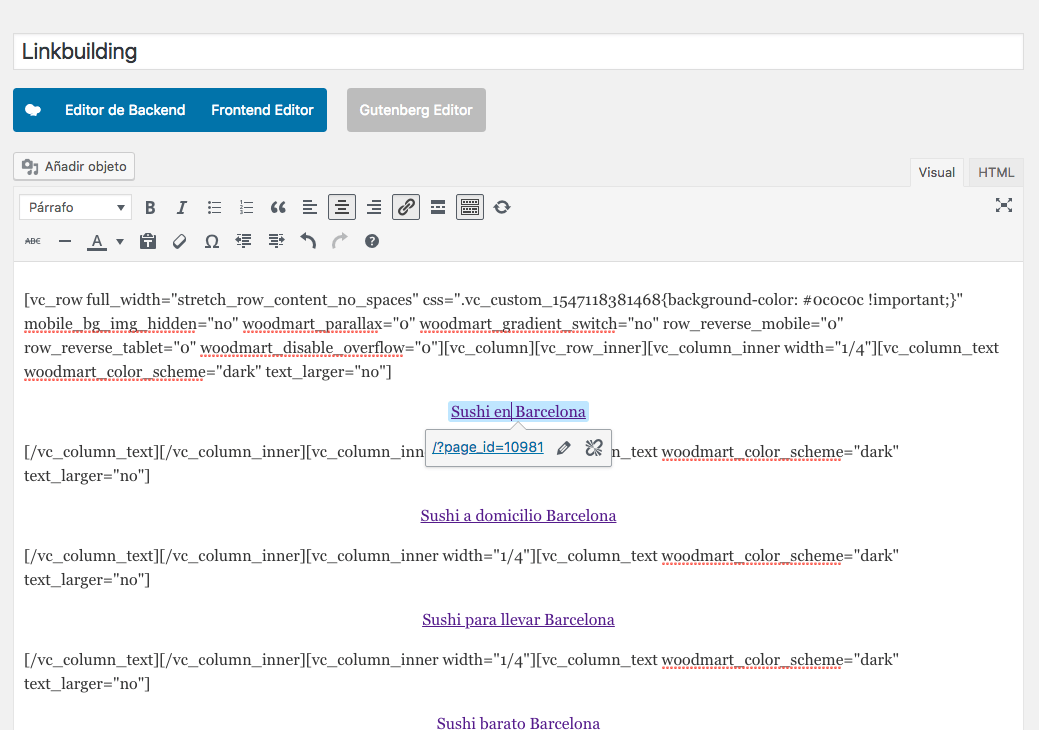
Task: Redo the last edit
Action: click(x=340, y=241)
